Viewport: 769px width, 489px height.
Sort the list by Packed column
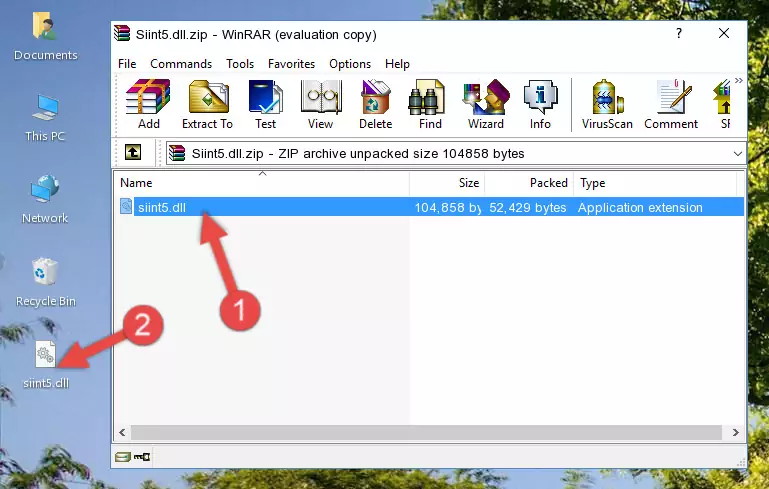click(x=529, y=183)
